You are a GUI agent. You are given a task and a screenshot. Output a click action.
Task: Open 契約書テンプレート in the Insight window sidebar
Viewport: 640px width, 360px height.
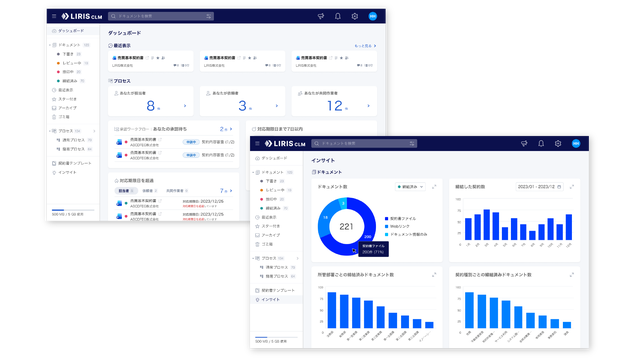click(x=278, y=291)
